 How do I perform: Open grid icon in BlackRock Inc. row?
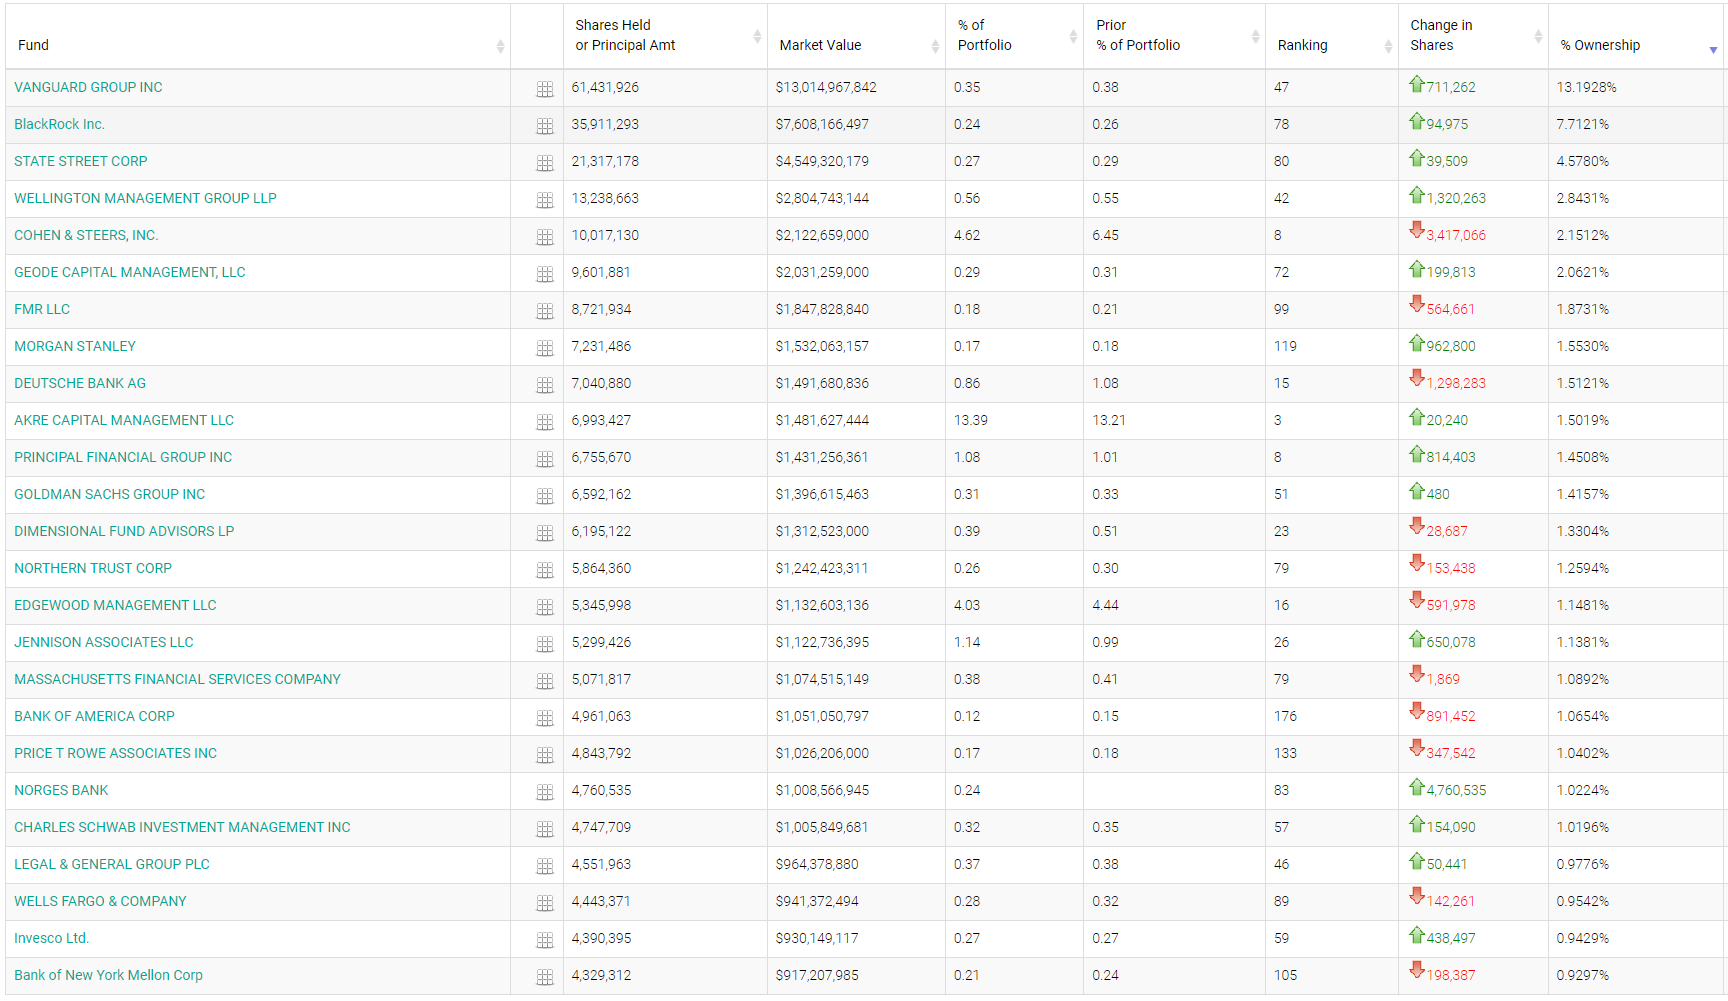coord(545,126)
